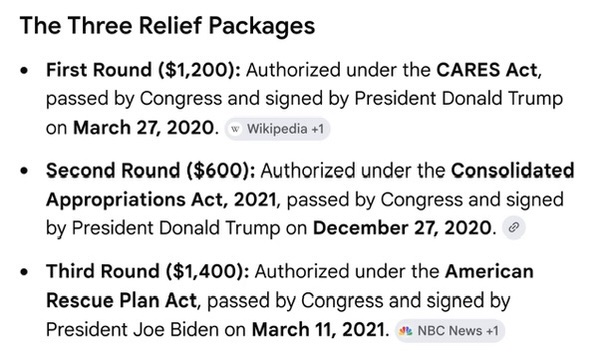Click the Third Round ($1,400) label
606x360 pixels.
coord(148,271)
